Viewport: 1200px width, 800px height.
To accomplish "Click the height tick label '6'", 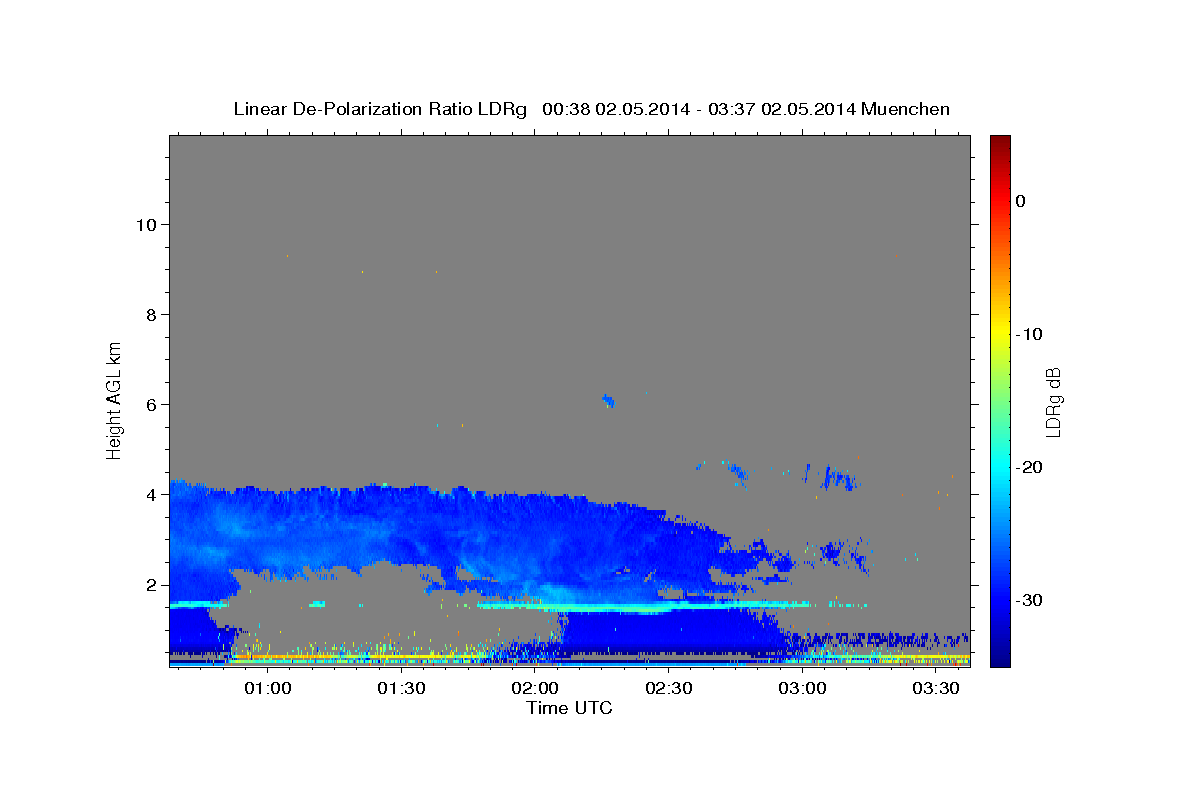I will pos(151,404).
